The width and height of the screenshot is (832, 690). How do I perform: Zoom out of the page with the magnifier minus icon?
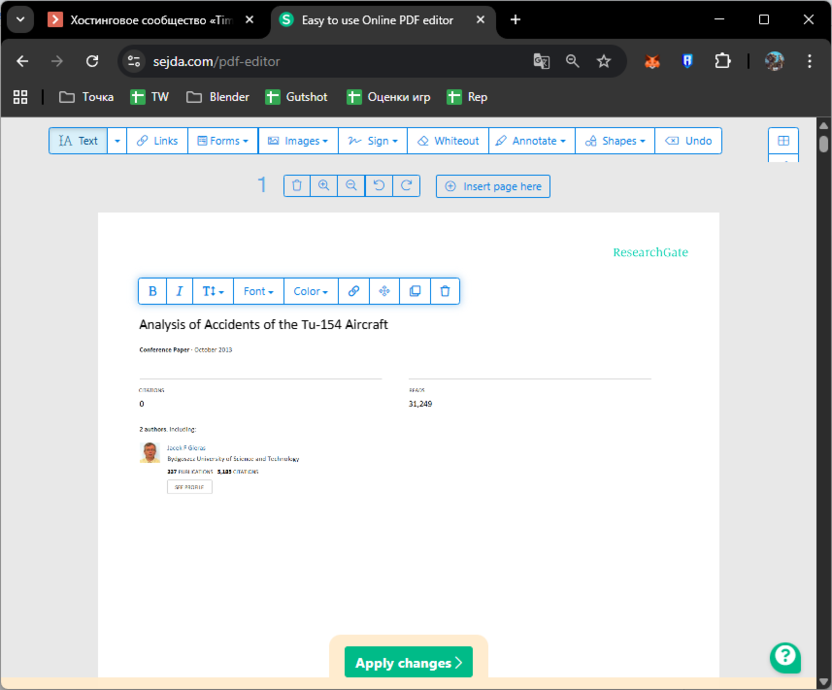click(x=351, y=186)
